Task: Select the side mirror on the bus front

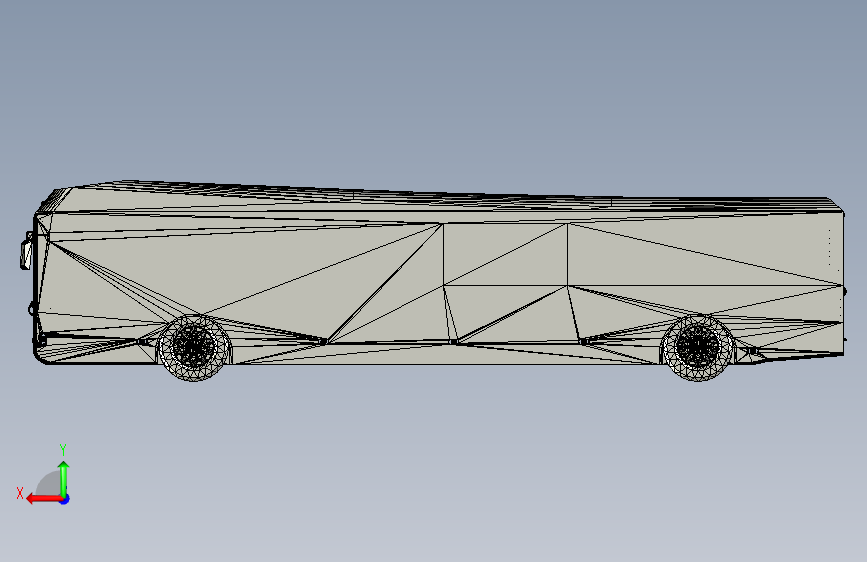Action: click(x=26, y=253)
